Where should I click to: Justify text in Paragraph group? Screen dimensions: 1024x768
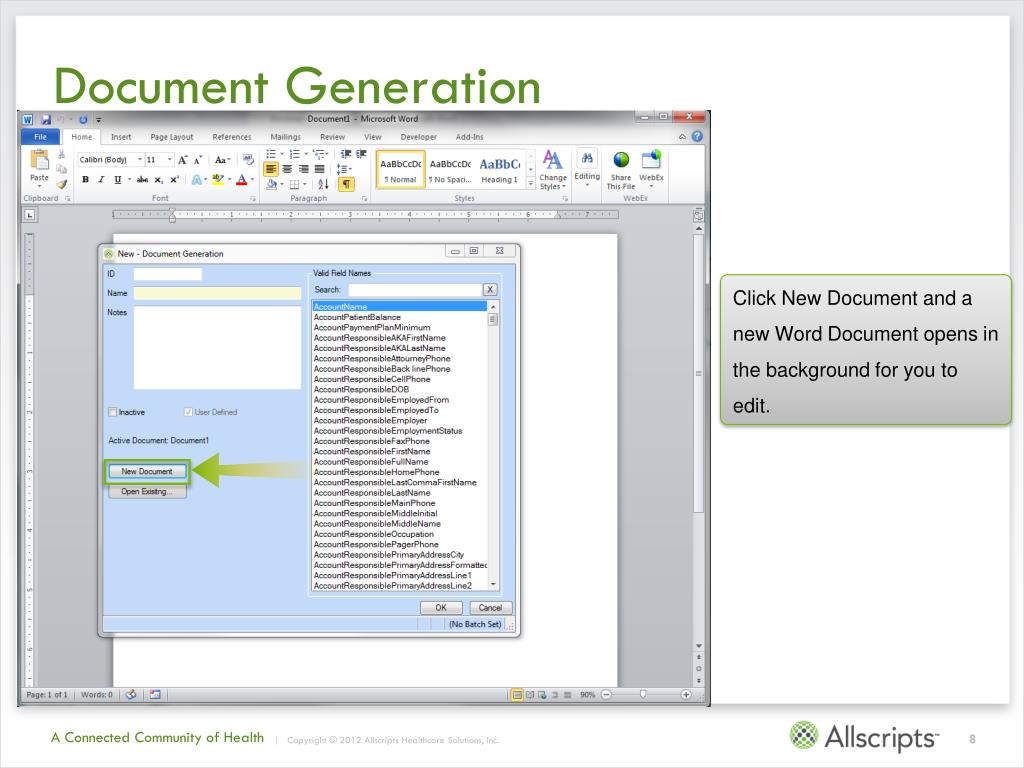320,169
